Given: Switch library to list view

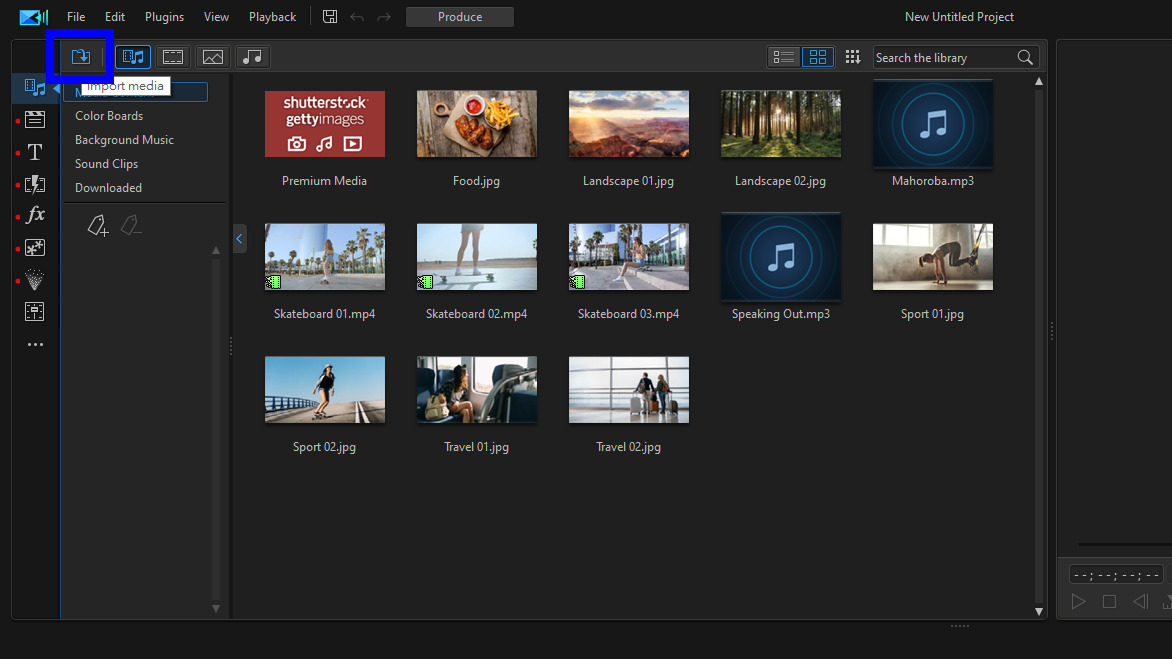Looking at the screenshot, I should pyautogui.click(x=783, y=57).
